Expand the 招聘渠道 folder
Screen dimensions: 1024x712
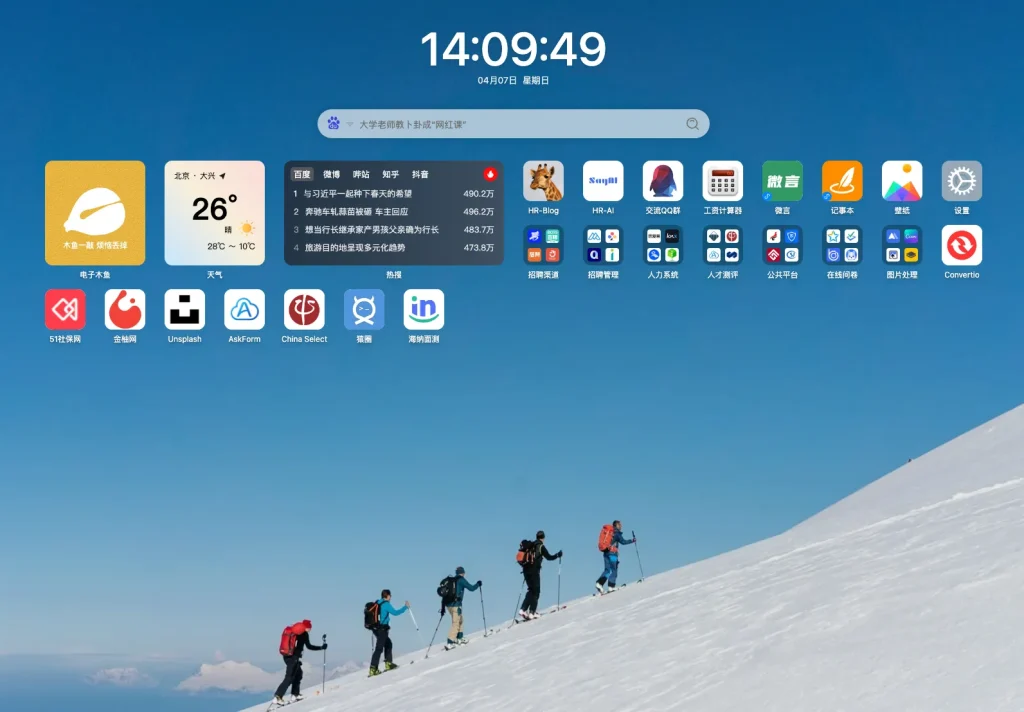point(543,245)
